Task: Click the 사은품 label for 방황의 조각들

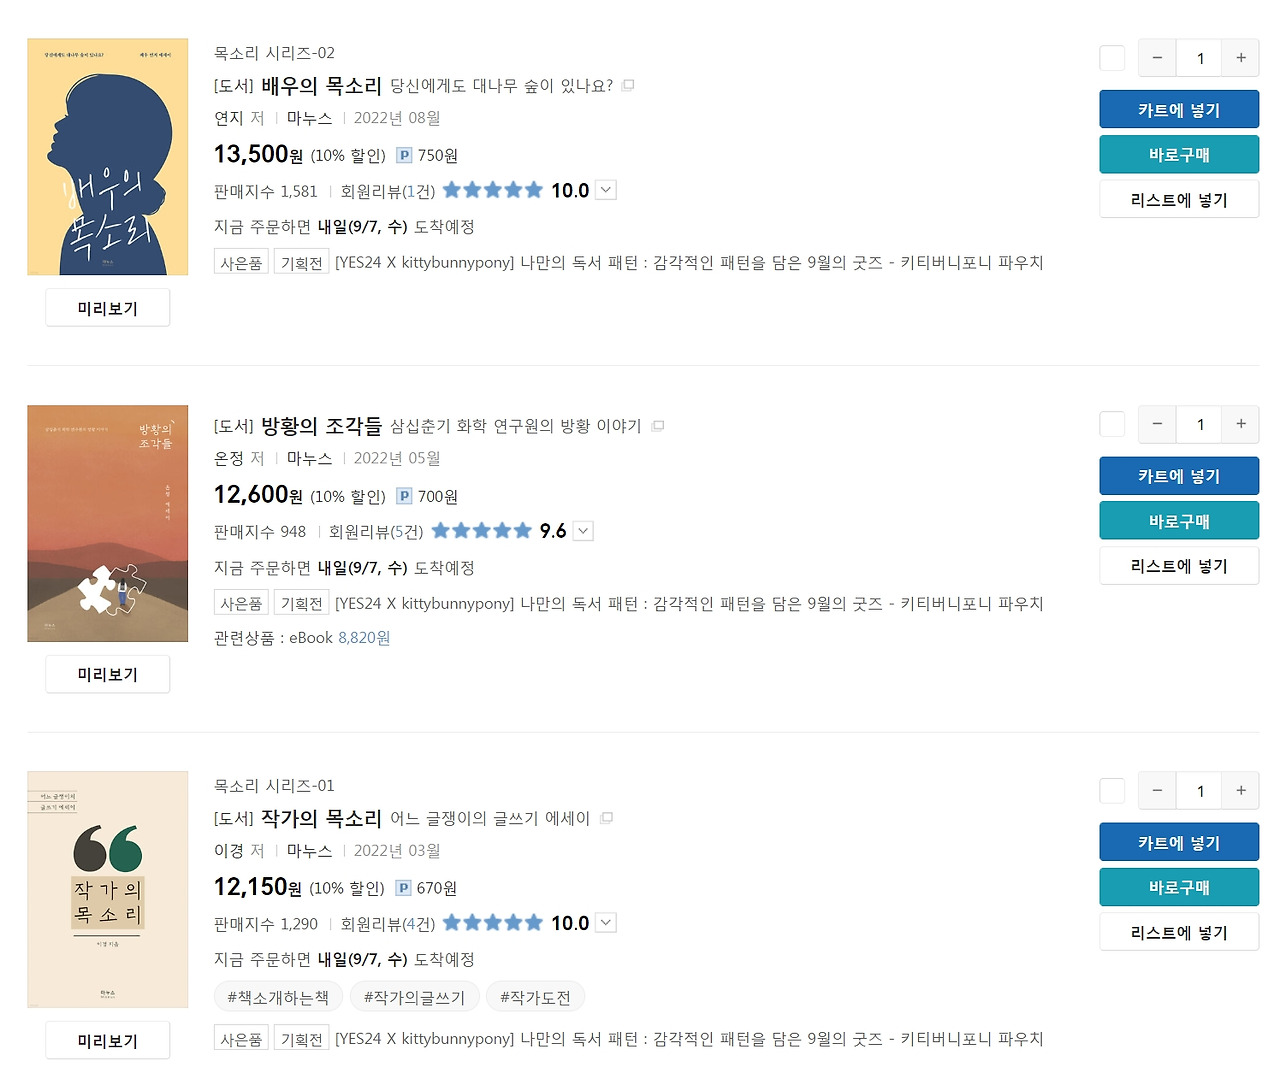Action: pos(241,602)
